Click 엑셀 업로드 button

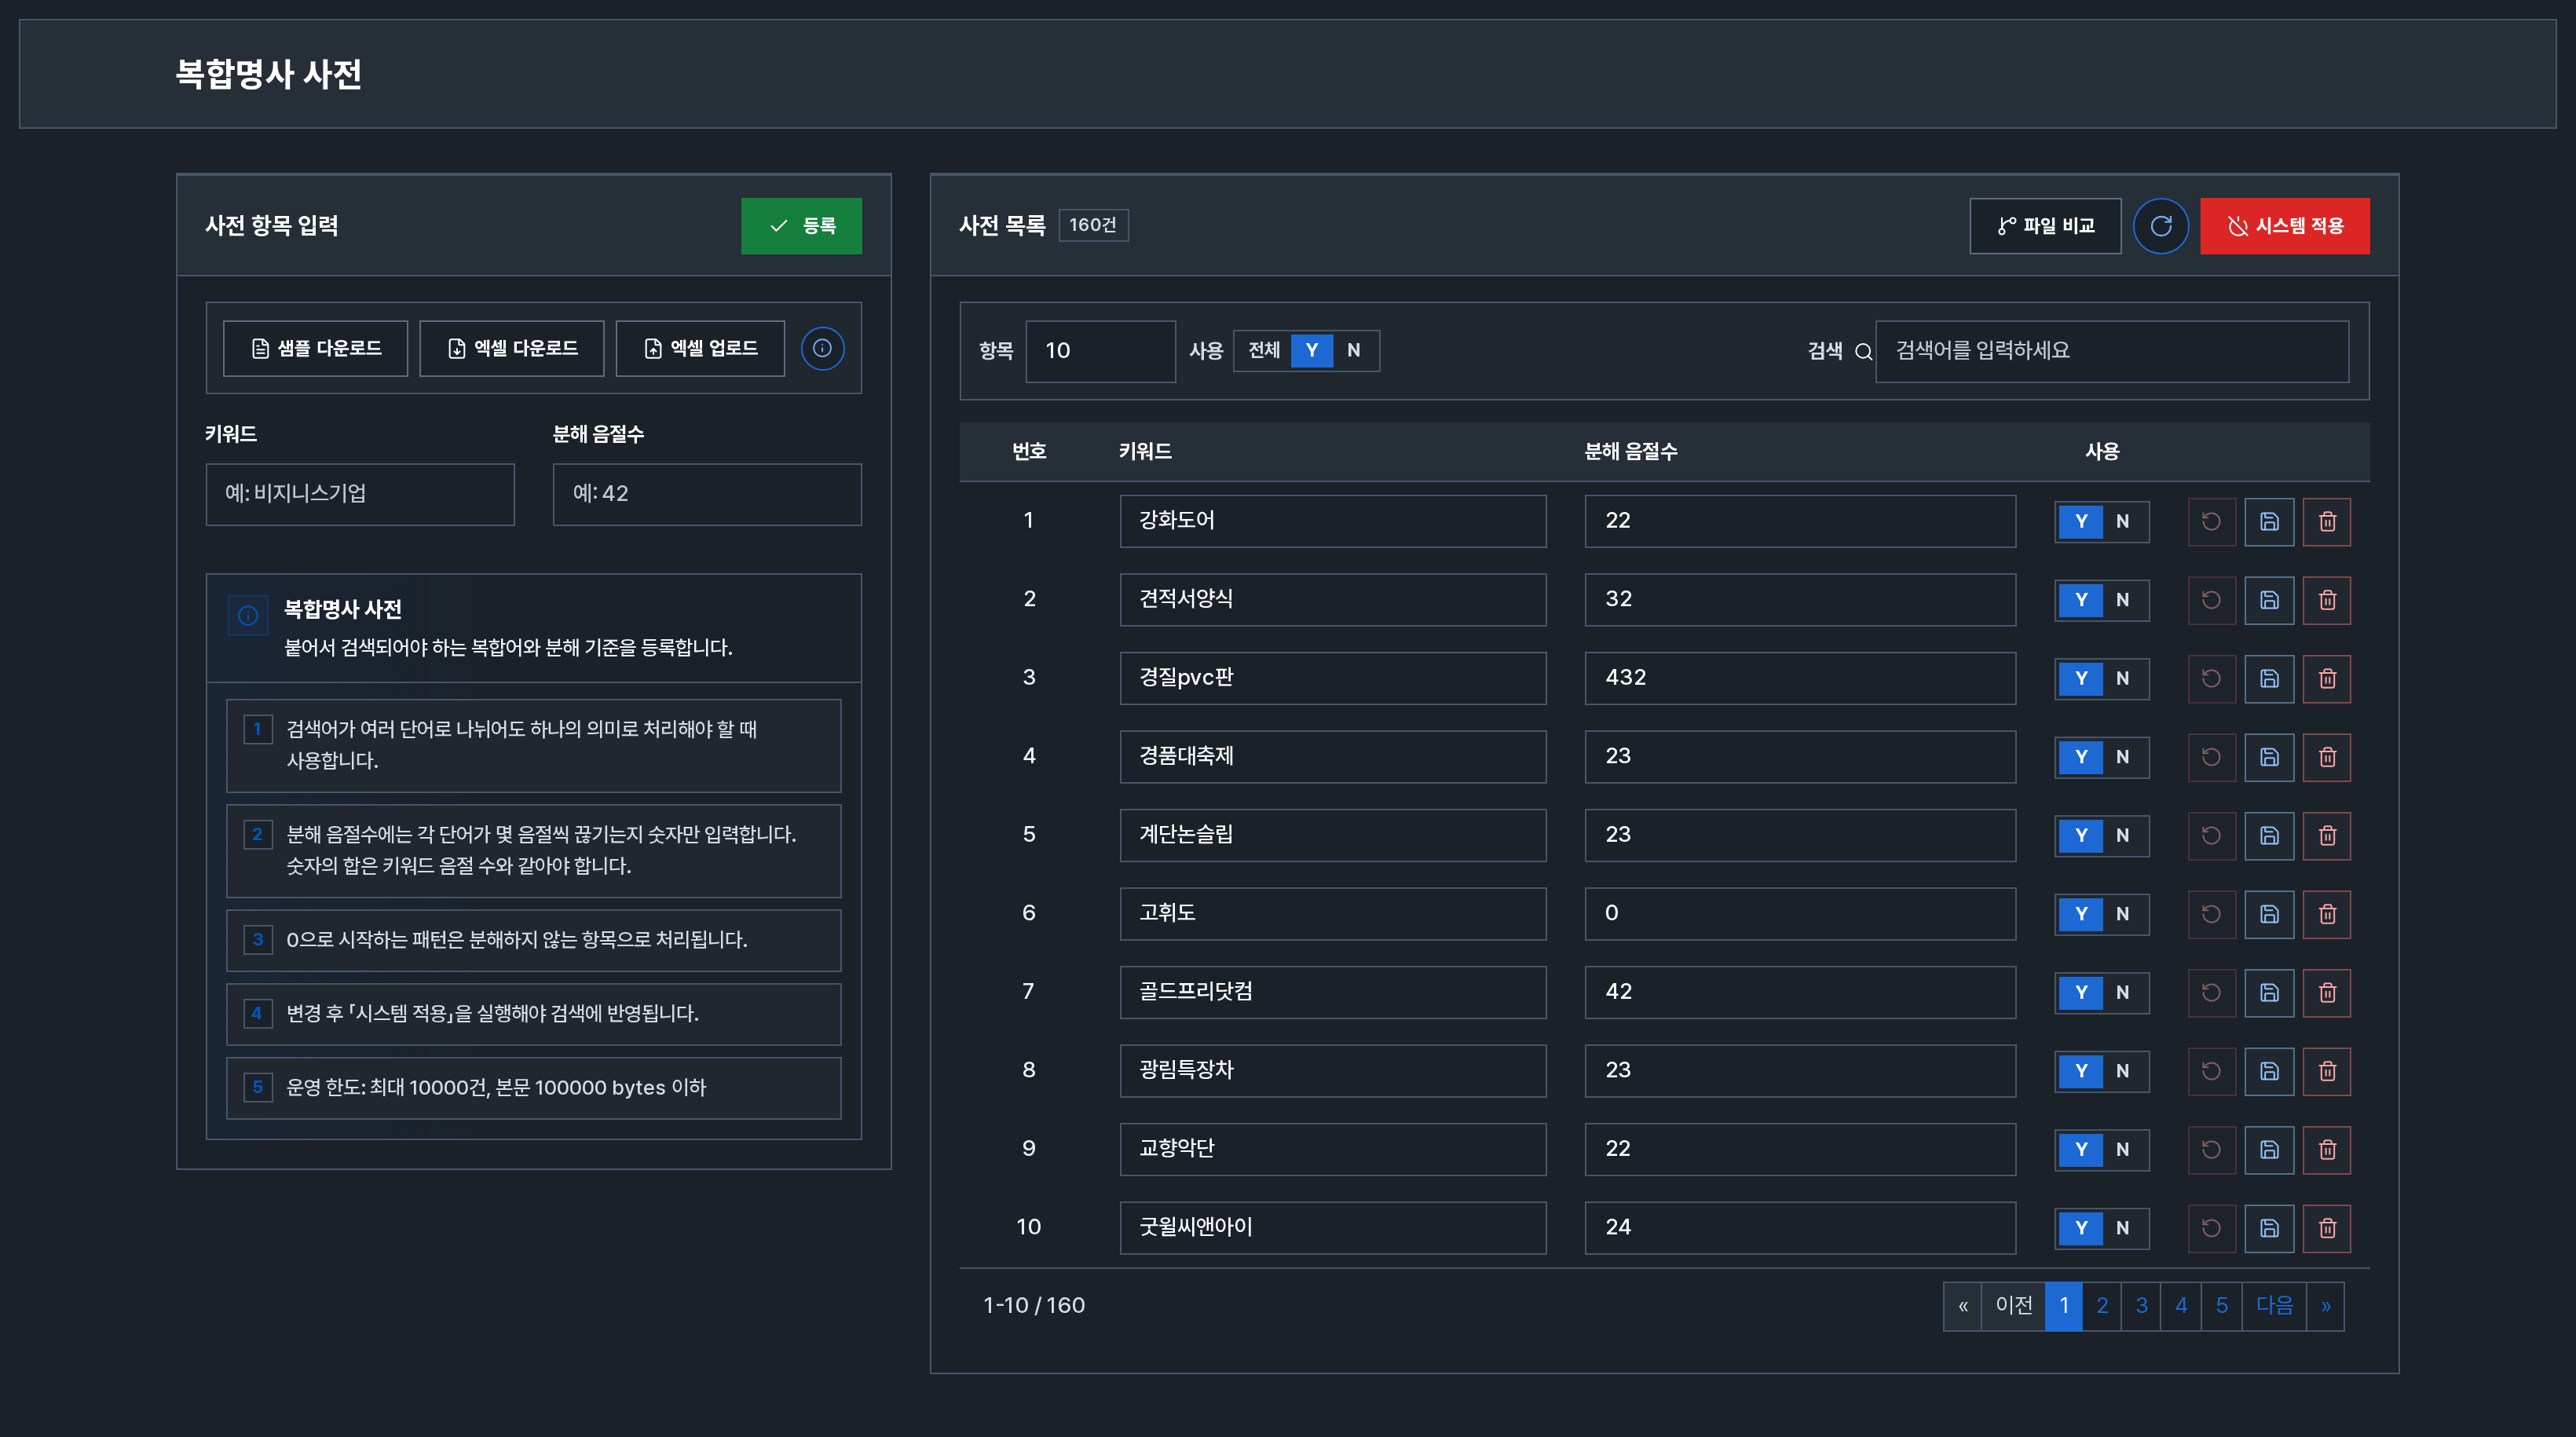pos(700,348)
